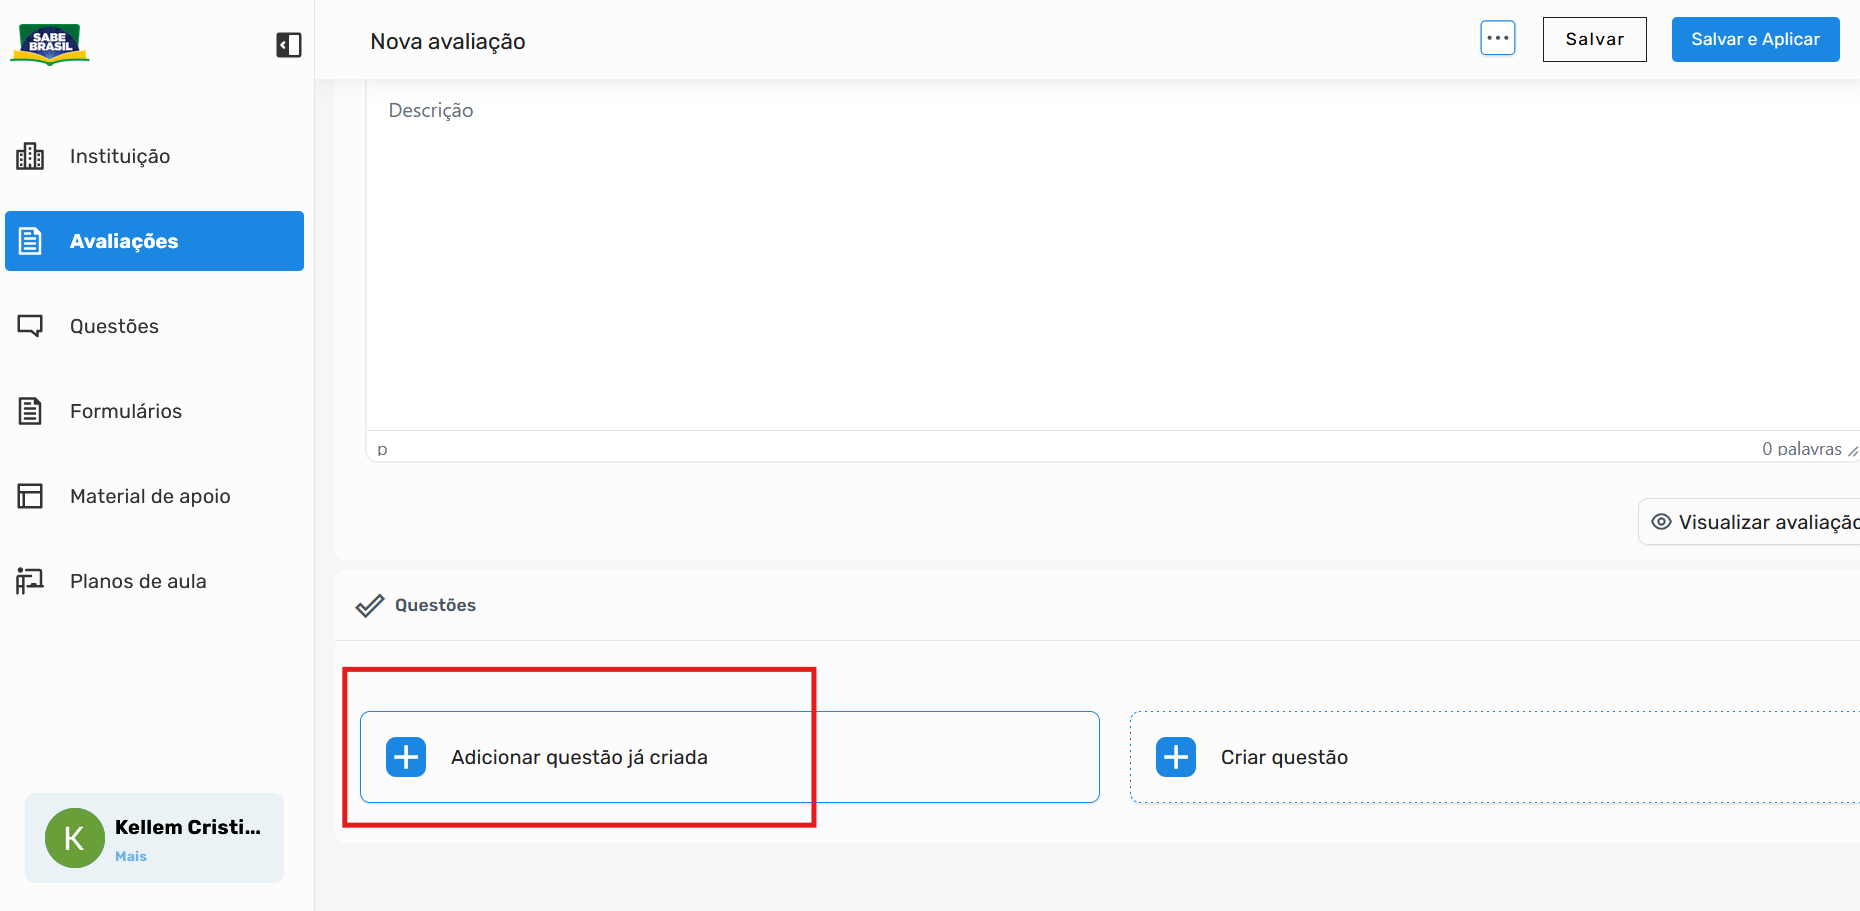
Task: Go to Formulários in the sidebar
Action: pyautogui.click(x=126, y=411)
